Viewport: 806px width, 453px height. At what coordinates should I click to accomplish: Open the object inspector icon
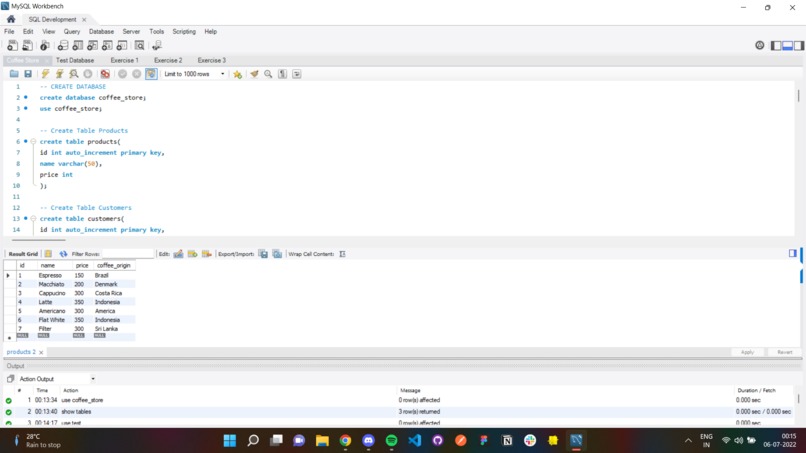45,46
